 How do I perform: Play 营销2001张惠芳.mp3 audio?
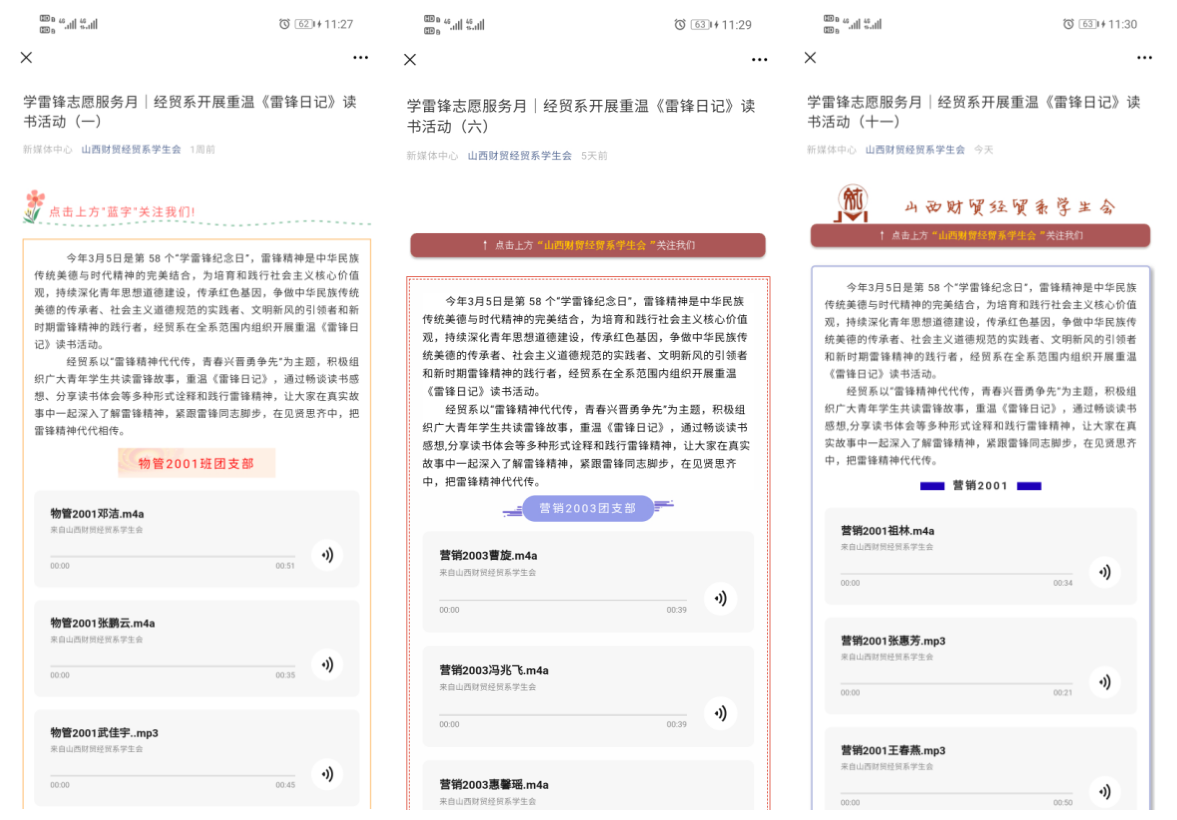pos(1104,682)
